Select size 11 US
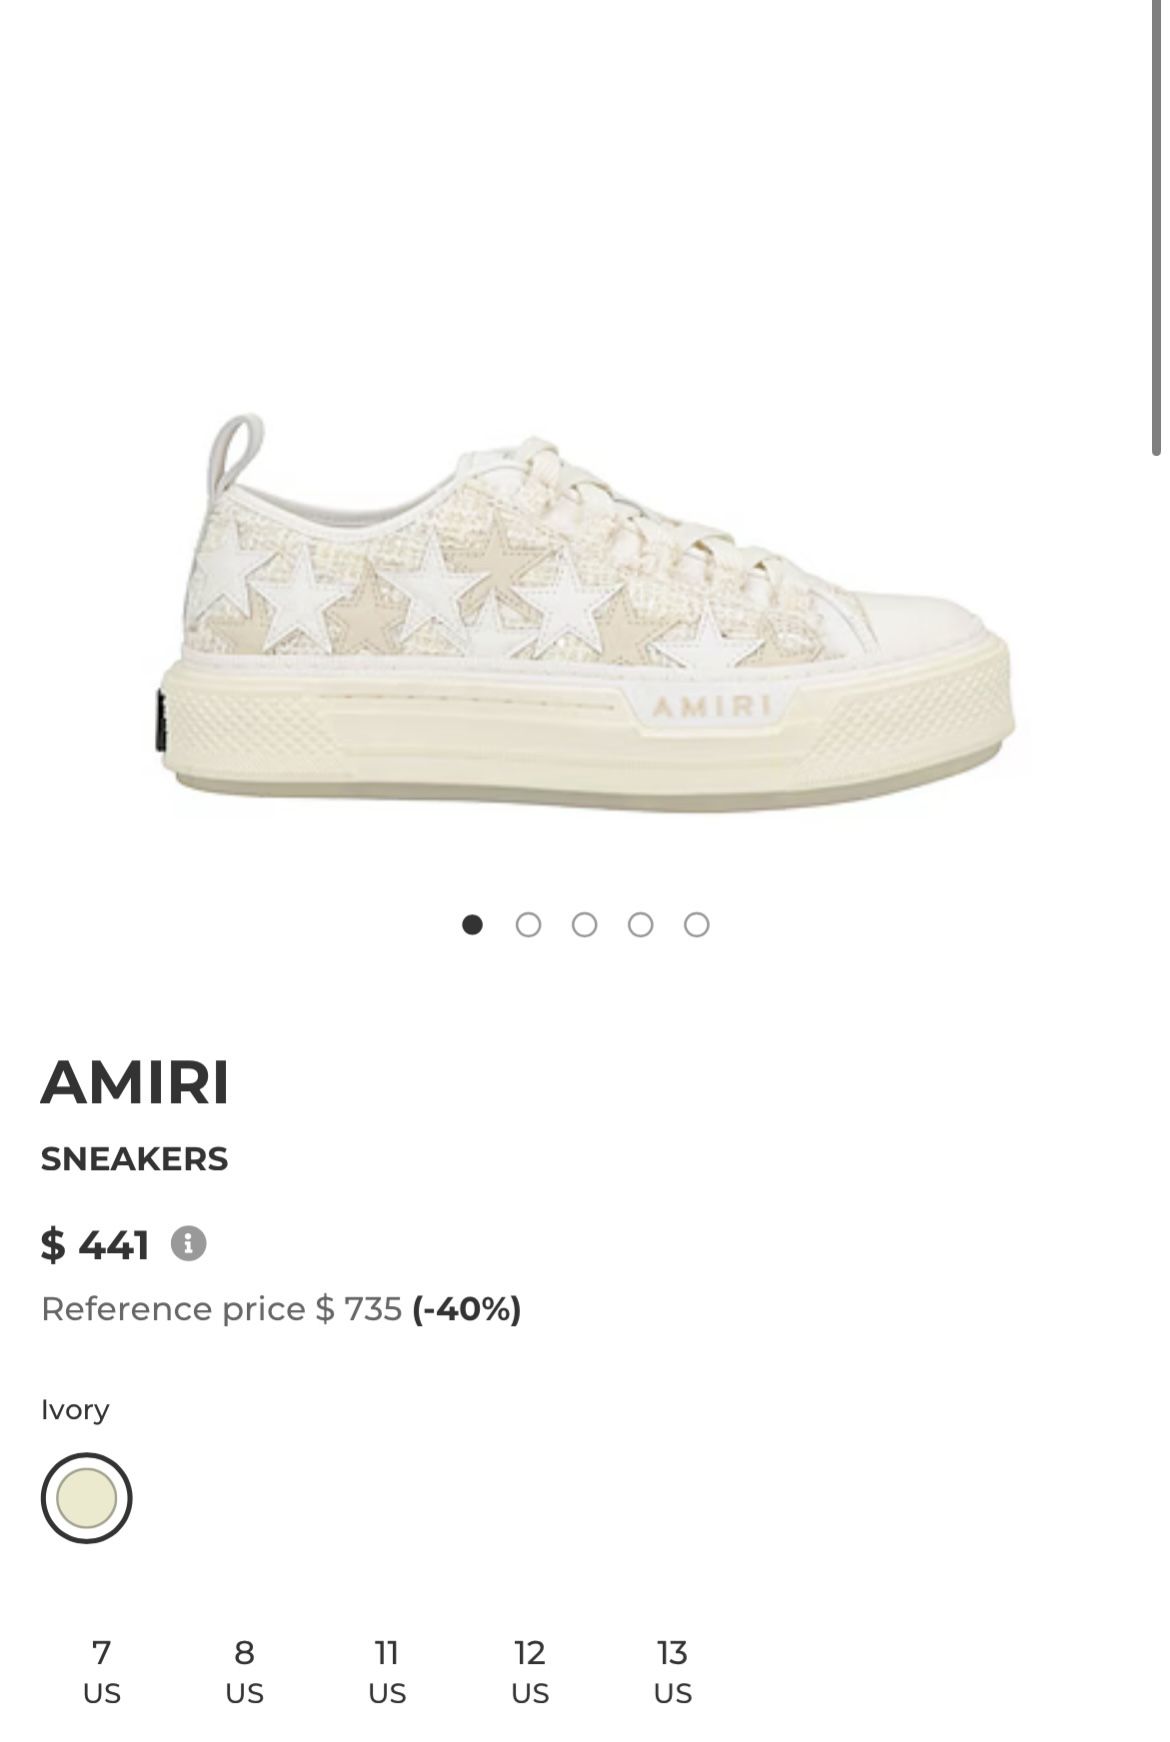The image size is (1170, 1742). point(388,1670)
